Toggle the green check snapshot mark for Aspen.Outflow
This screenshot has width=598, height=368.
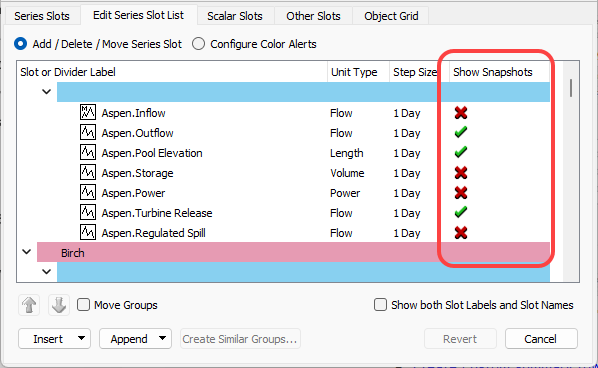(461, 132)
